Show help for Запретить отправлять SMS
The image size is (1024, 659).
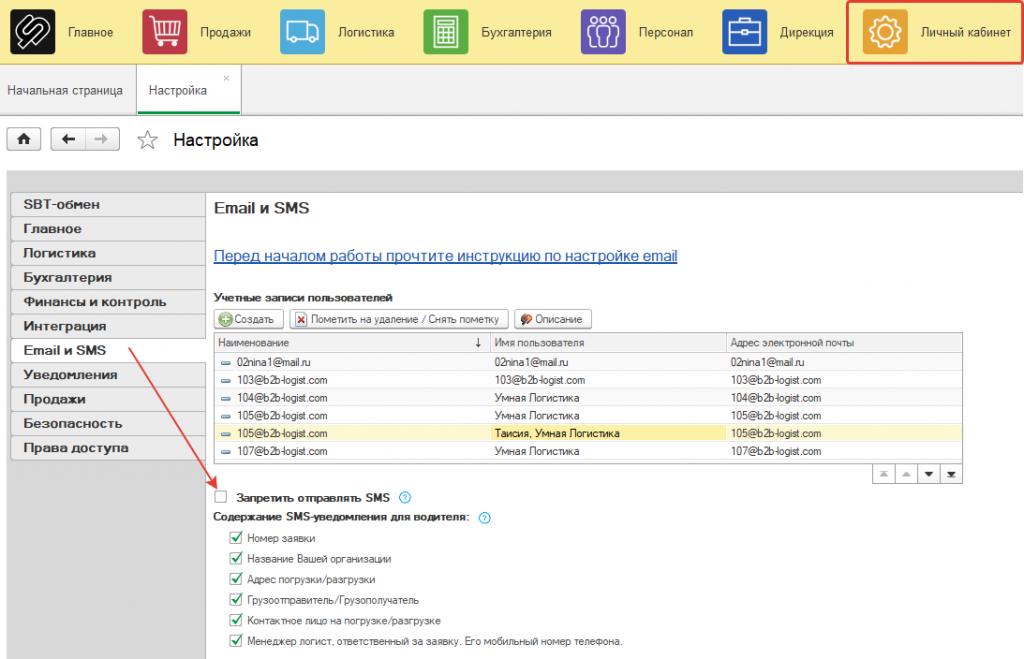(405, 498)
